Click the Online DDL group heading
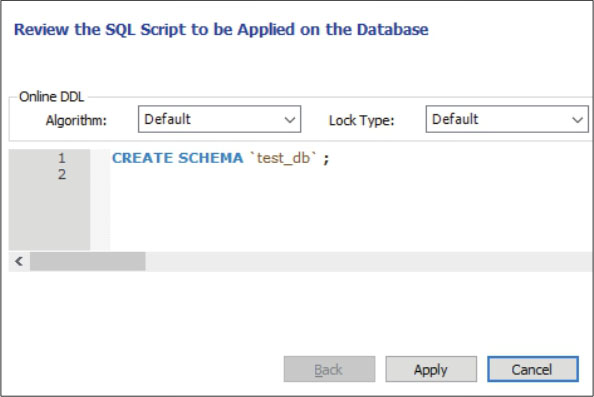This screenshot has height=397, width=594. tap(52, 97)
